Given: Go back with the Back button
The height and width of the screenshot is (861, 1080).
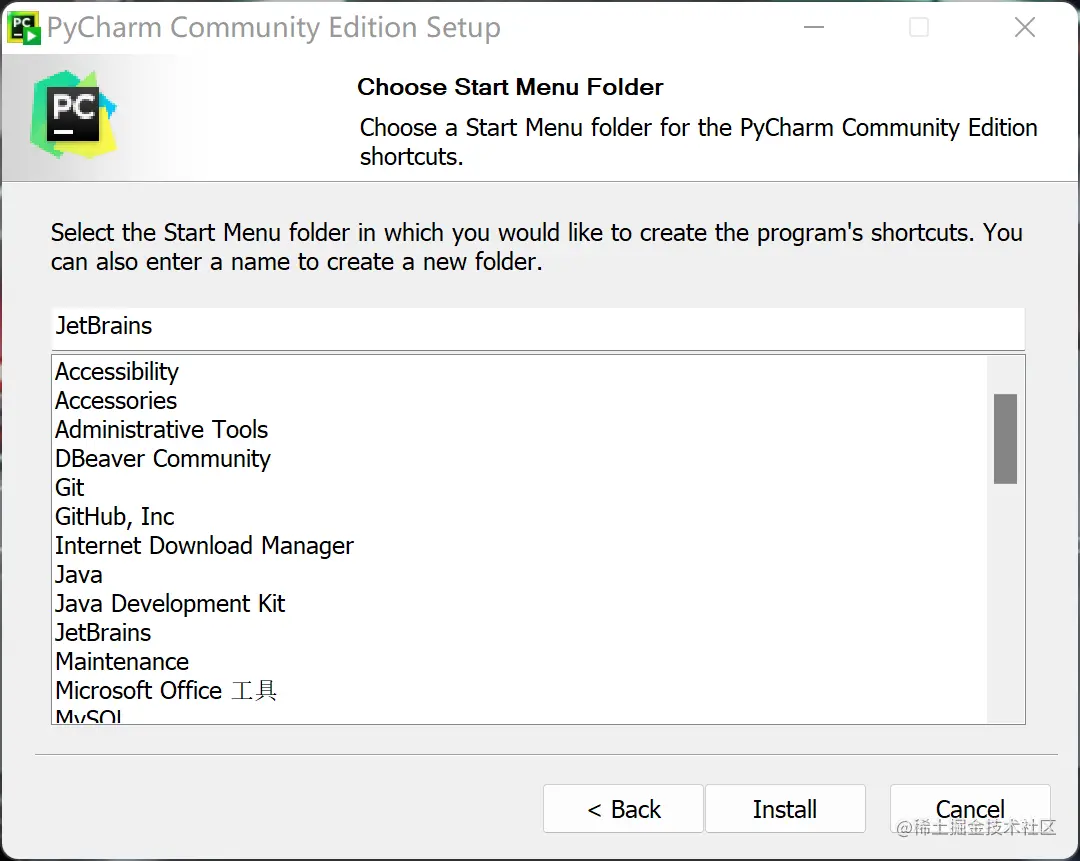Looking at the screenshot, I should click(x=624, y=809).
